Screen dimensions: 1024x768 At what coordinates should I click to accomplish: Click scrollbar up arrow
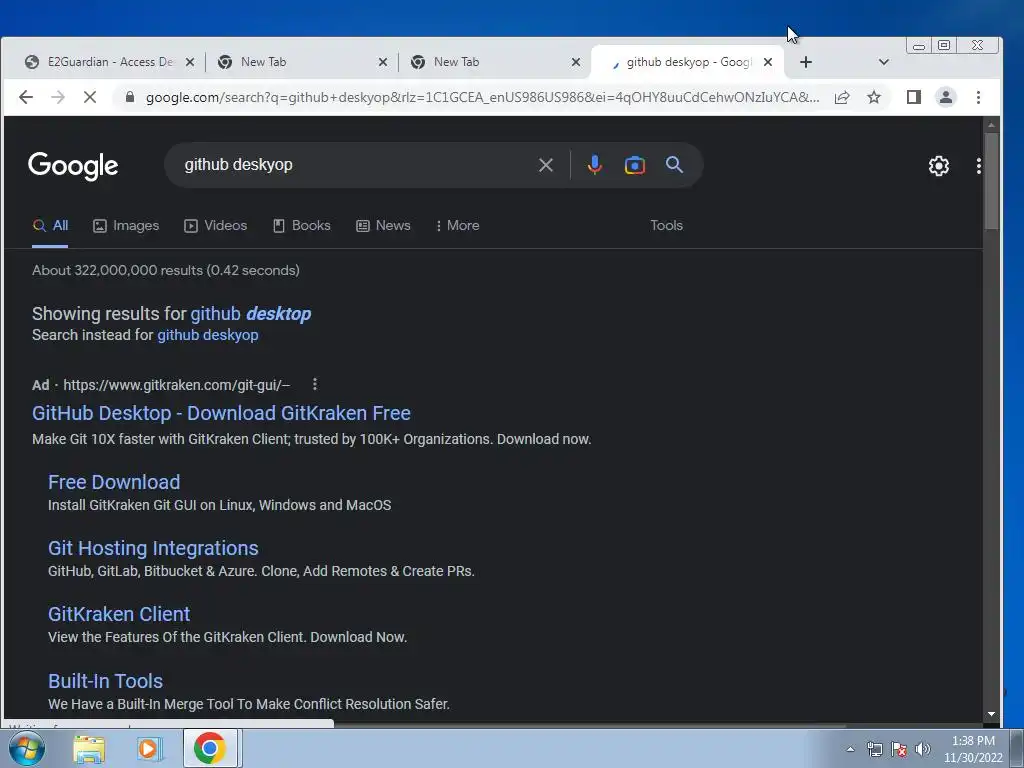tap(991, 124)
